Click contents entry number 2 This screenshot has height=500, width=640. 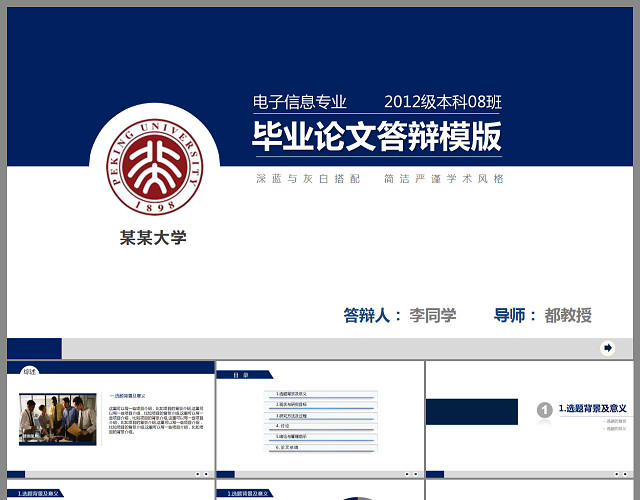(x=320, y=405)
